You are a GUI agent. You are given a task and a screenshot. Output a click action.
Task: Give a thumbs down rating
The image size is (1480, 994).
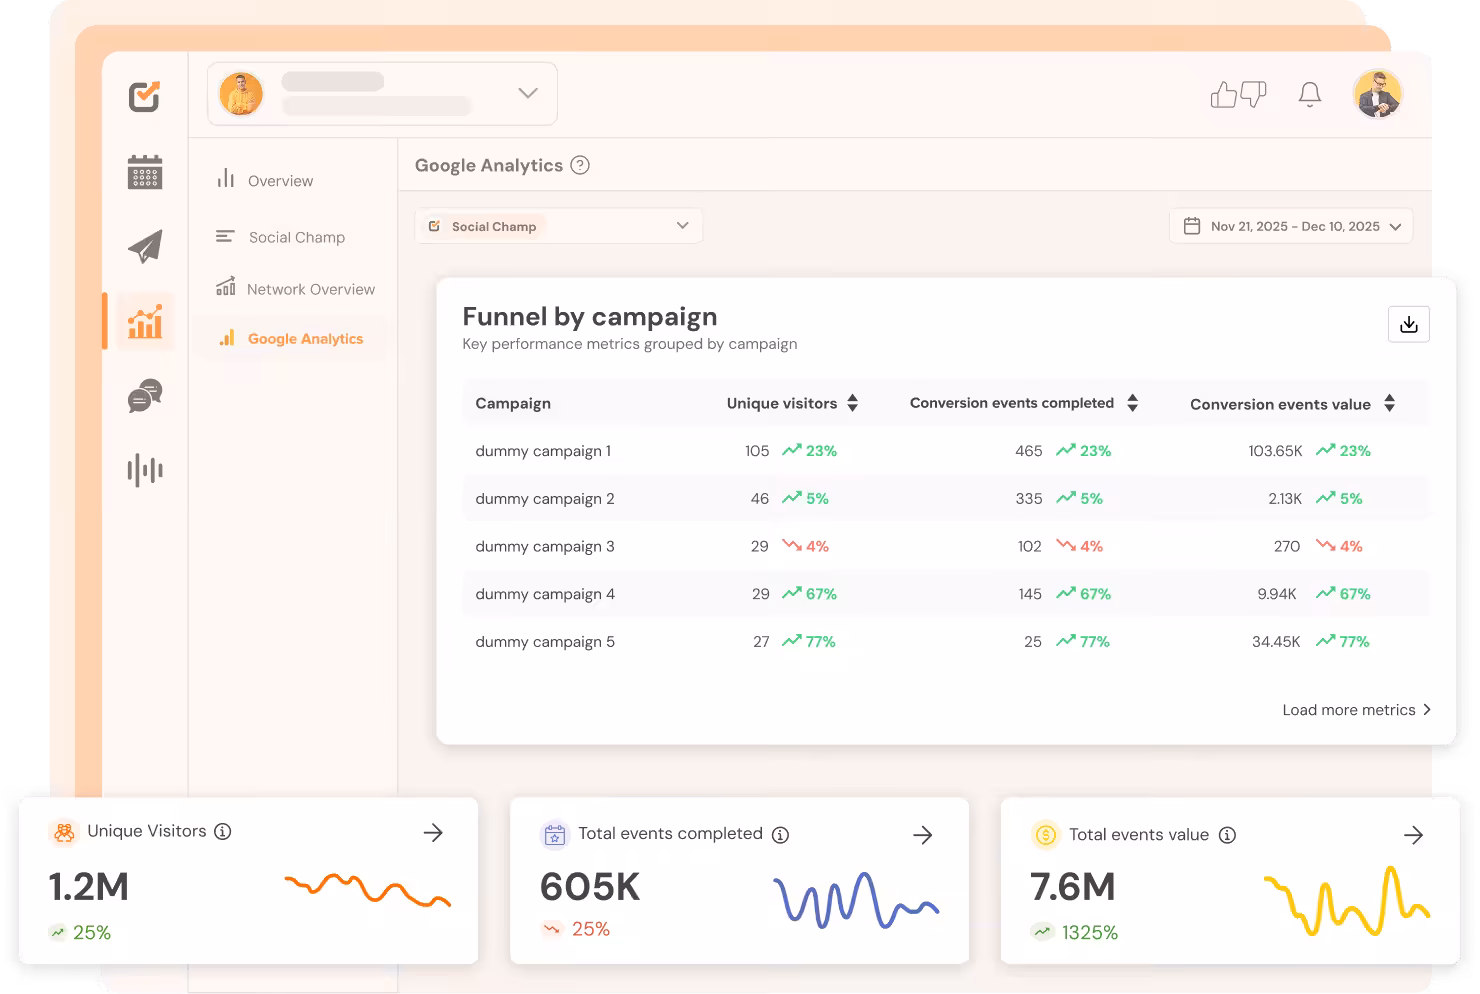[x=1254, y=94]
